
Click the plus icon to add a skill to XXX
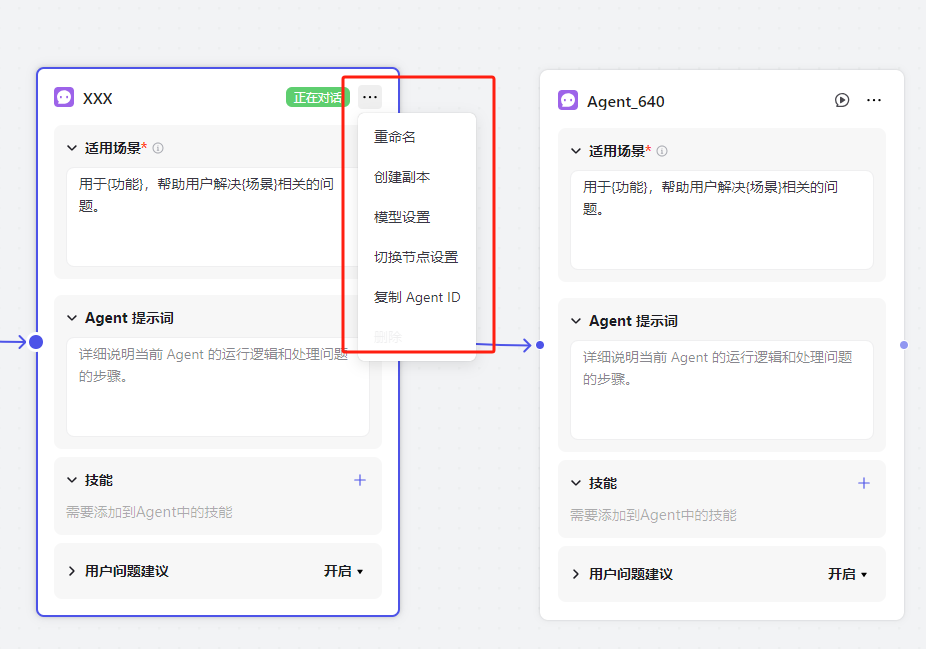(x=360, y=480)
